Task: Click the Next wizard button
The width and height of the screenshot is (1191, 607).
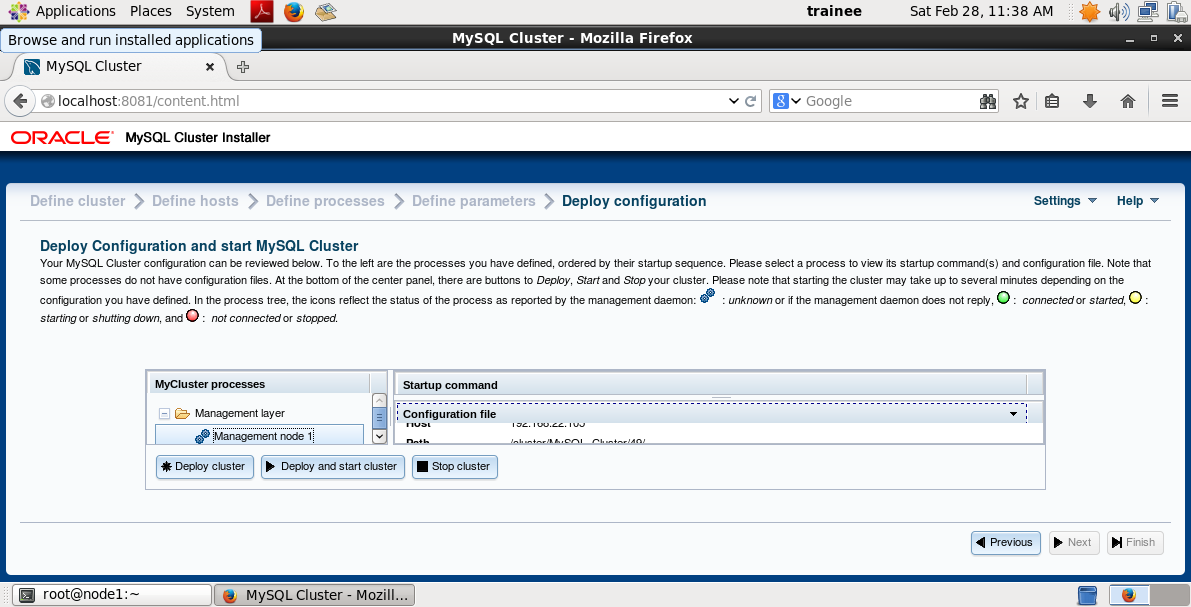Action: point(1074,542)
